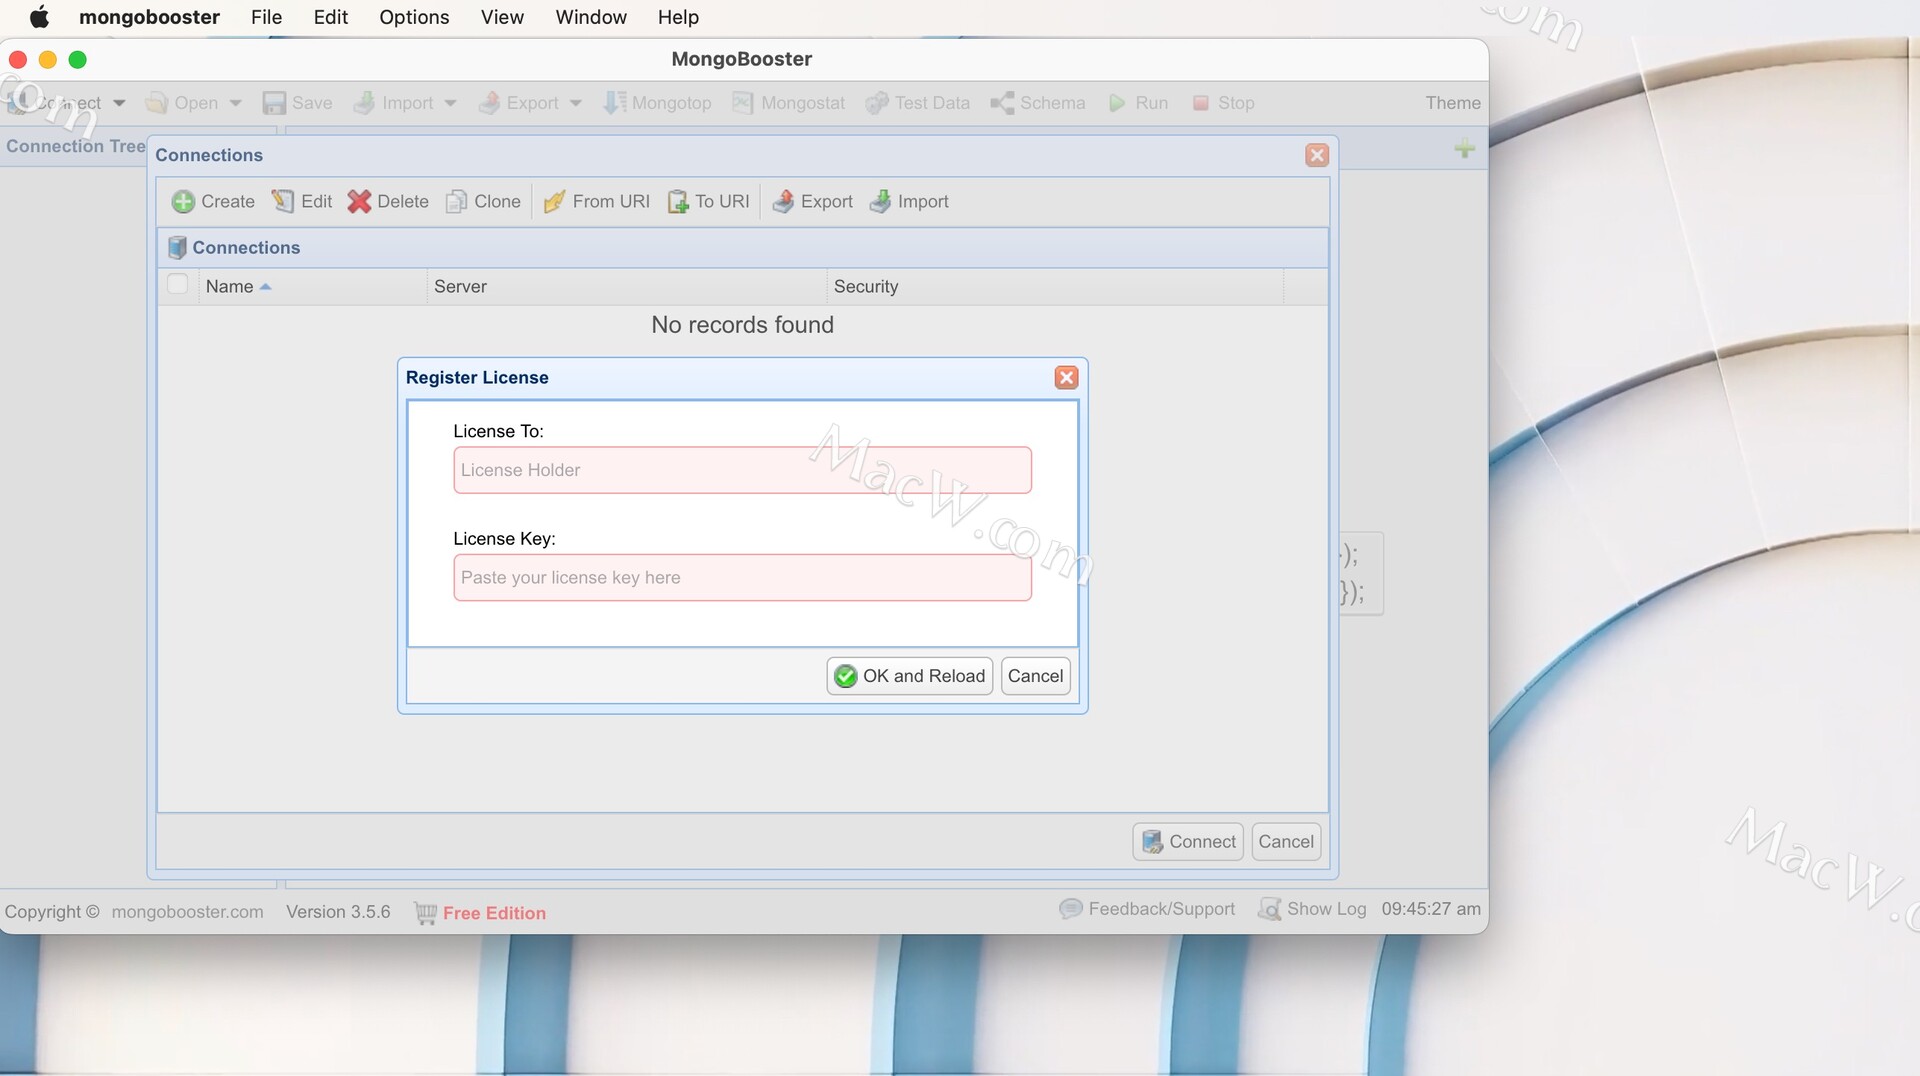Click the Open toolbar button
The image size is (1920, 1076).
tap(182, 103)
